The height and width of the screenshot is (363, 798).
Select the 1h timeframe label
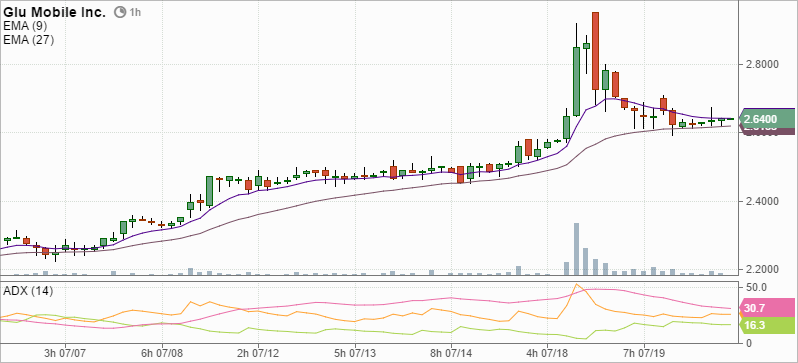pyautogui.click(x=135, y=13)
